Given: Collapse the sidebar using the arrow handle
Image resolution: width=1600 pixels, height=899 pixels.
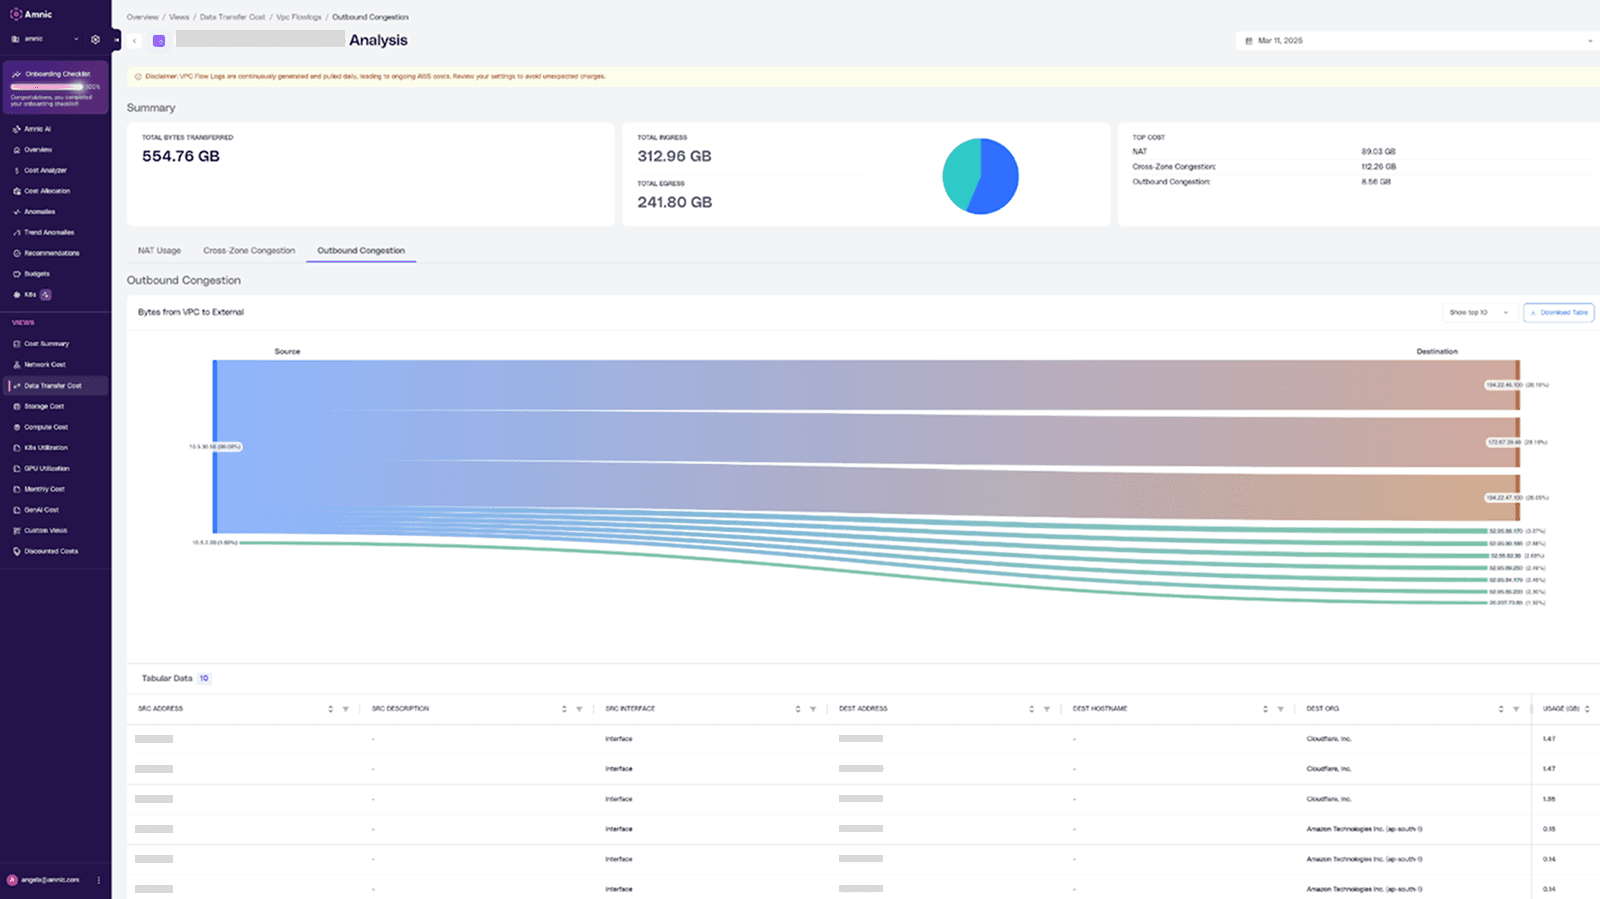Looking at the screenshot, I should click(x=117, y=40).
